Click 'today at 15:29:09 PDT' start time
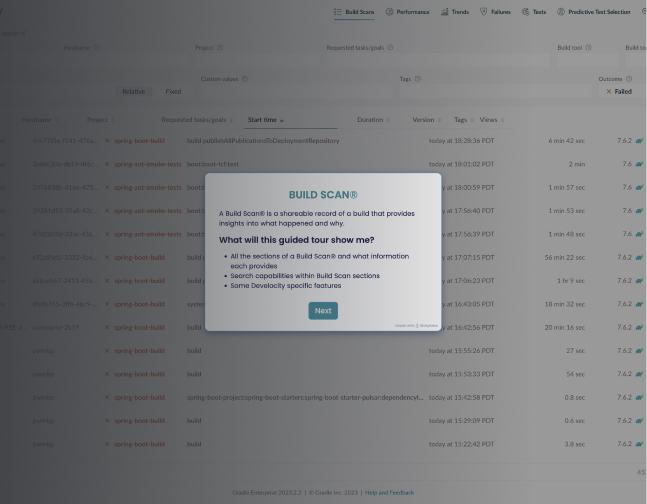This screenshot has height=504, width=647. (461, 421)
